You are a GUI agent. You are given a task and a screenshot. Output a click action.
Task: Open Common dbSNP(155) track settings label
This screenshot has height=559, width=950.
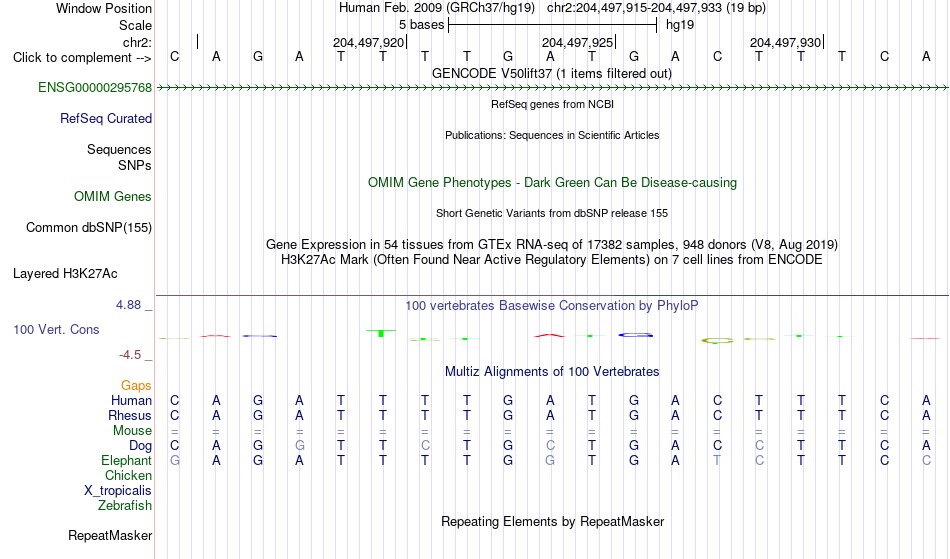coord(89,228)
